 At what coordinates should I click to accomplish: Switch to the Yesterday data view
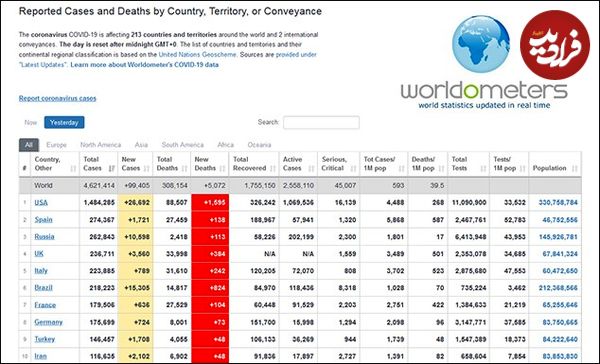point(64,122)
